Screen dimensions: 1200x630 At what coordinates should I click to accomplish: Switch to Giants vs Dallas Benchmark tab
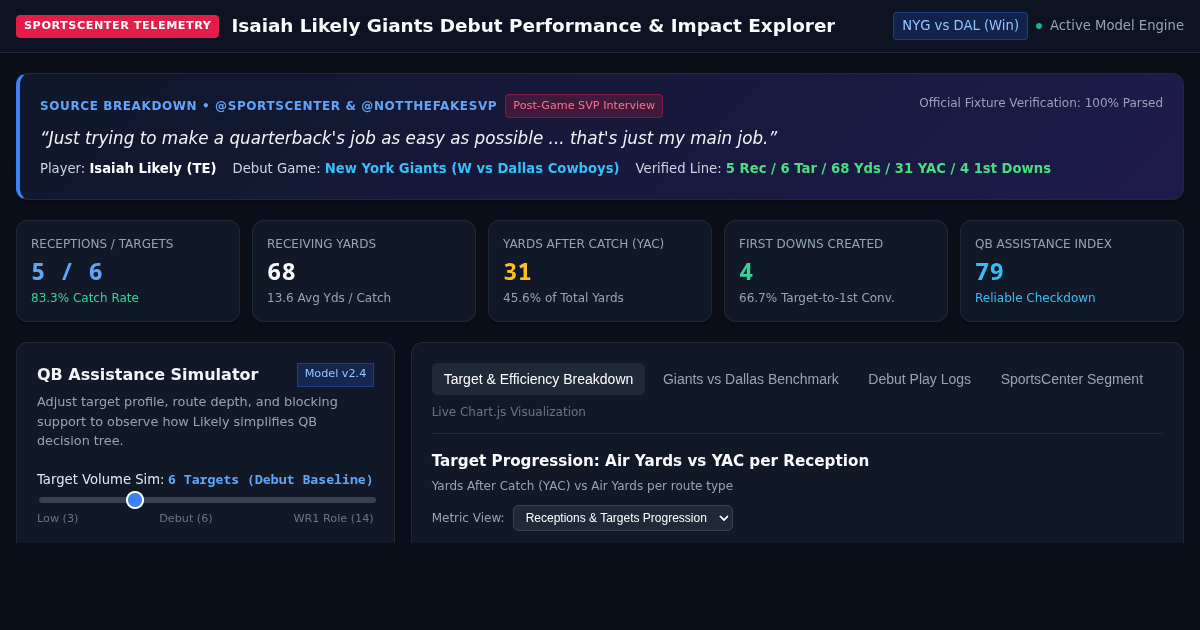click(x=751, y=379)
